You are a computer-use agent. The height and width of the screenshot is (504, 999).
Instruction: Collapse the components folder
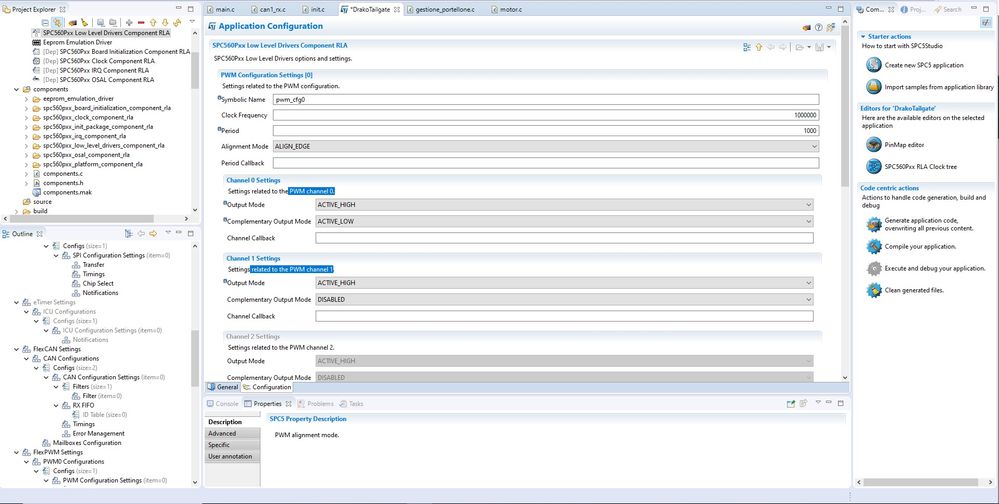pyautogui.click(x=17, y=90)
